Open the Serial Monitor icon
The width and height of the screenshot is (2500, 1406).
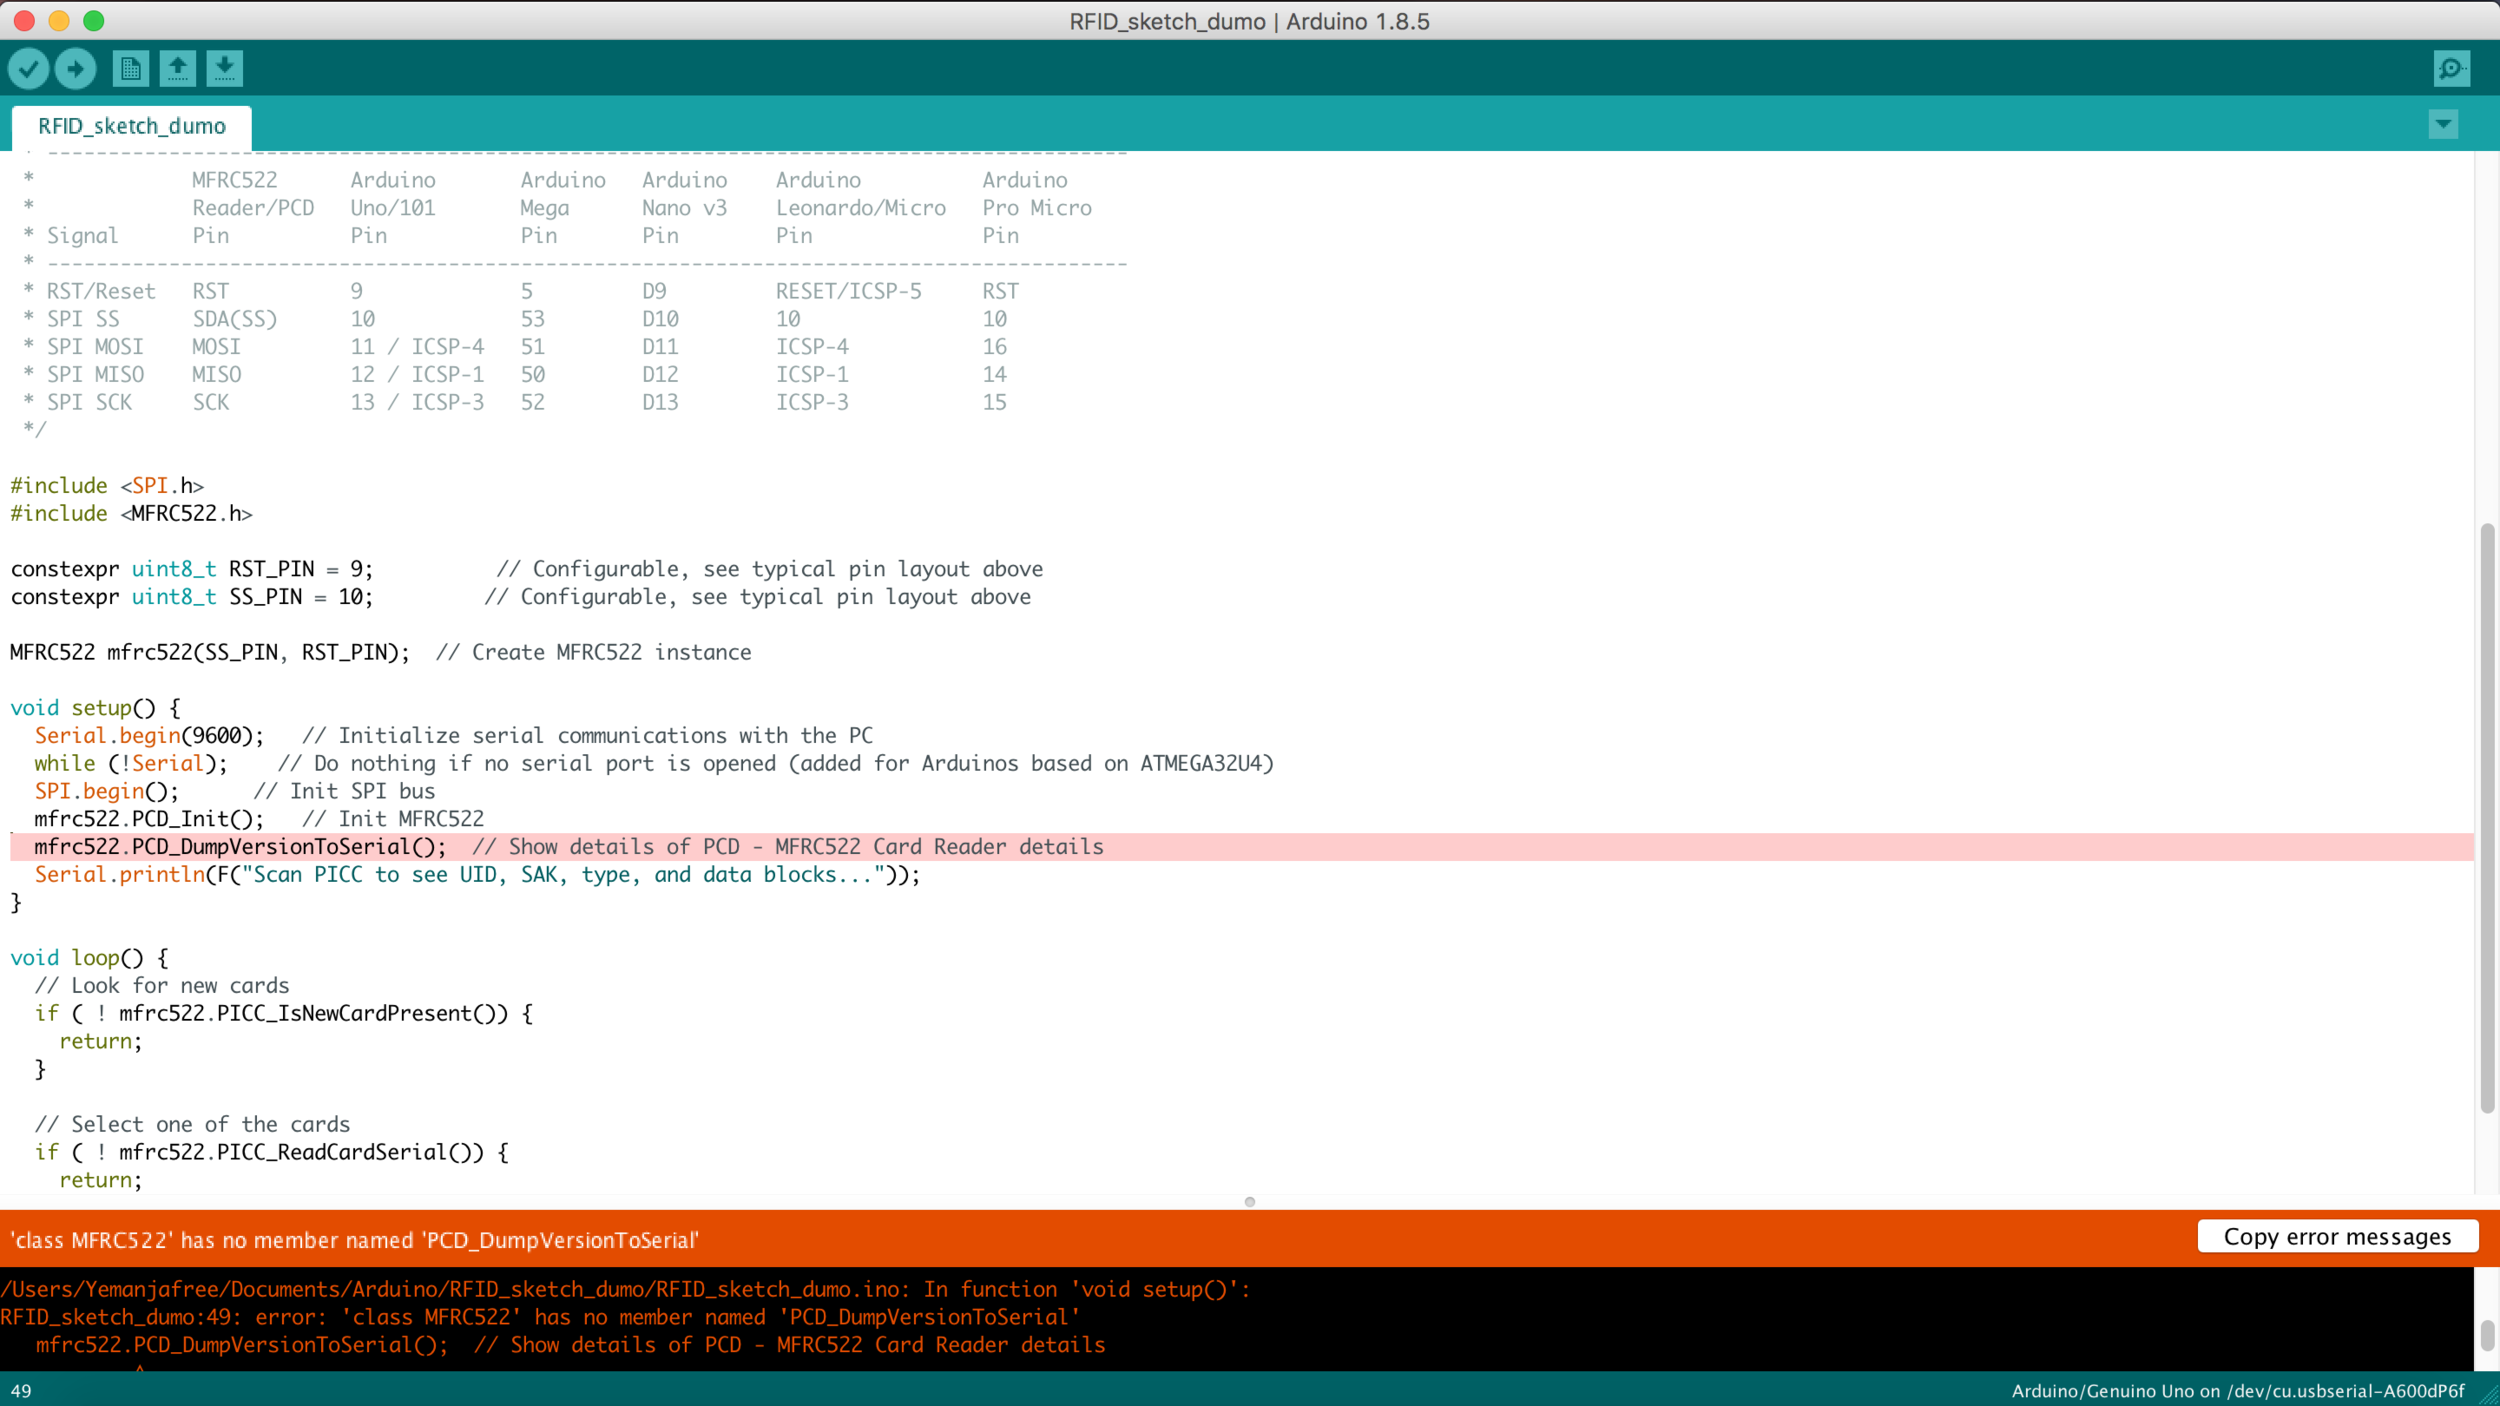2451,69
